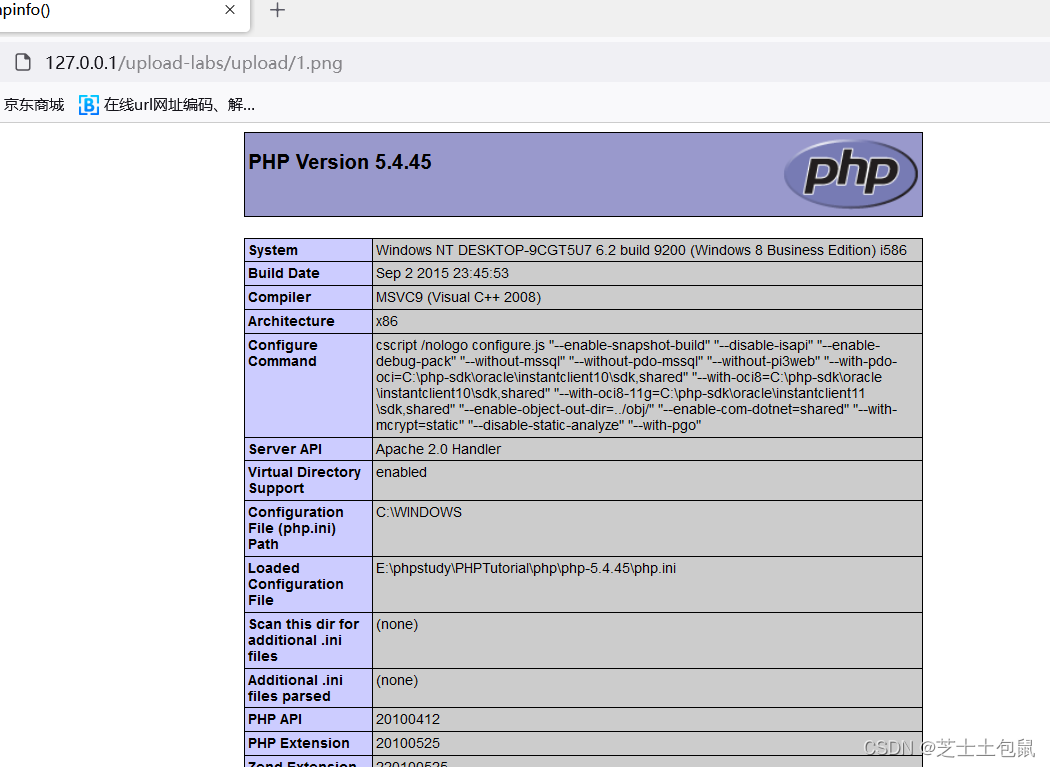Select (none) value of Additional .ini row
Image resolution: width=1050 pixels, height=767 pixels.
coord(396,681)
